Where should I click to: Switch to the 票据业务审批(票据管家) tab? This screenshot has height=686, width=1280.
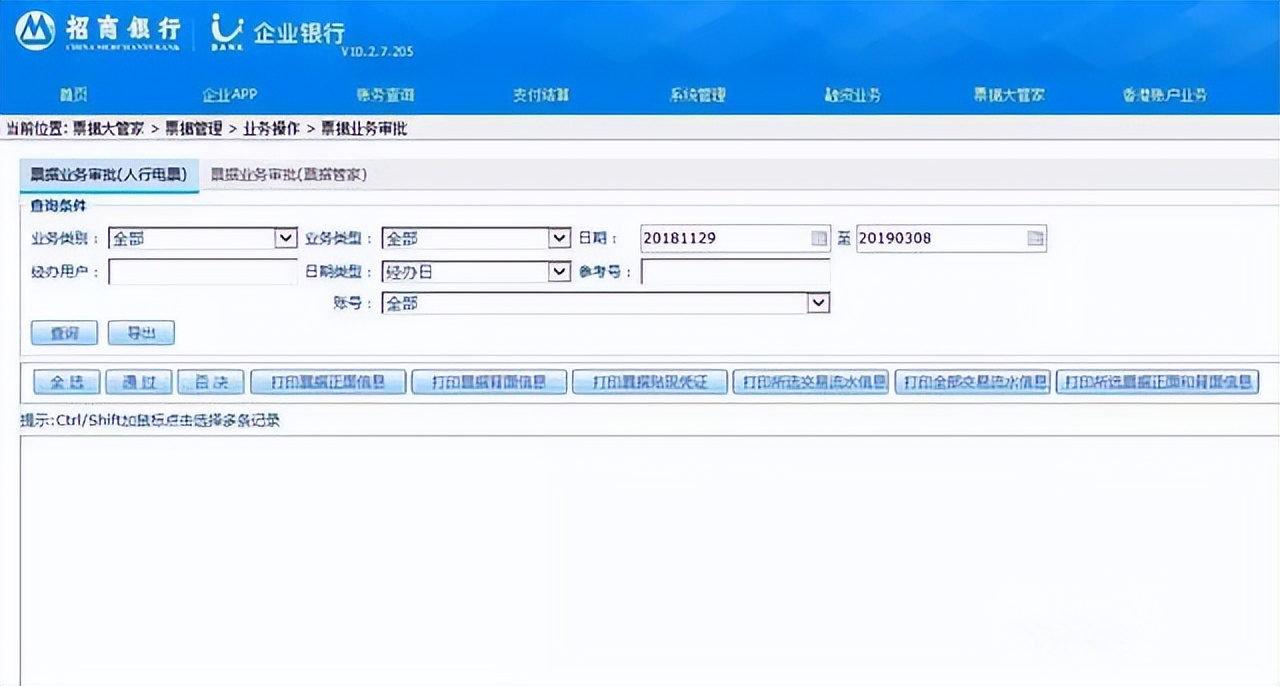[x=288, y=174]
